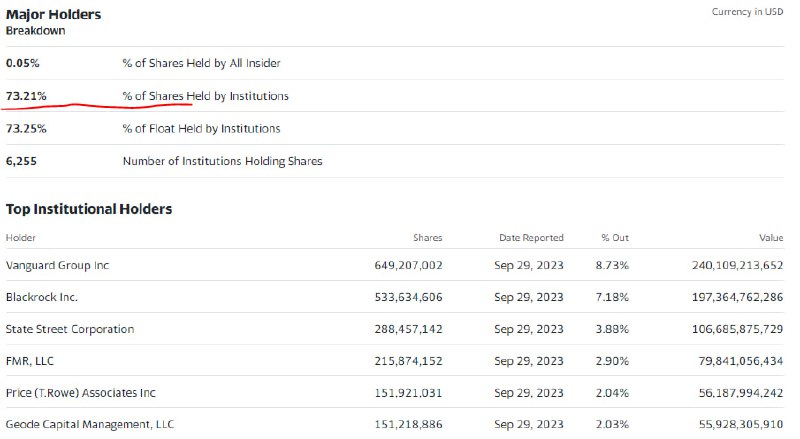Click the date reported in Geode's row
800x439 pixels.
pyautogui.click(x=529, y=425)
